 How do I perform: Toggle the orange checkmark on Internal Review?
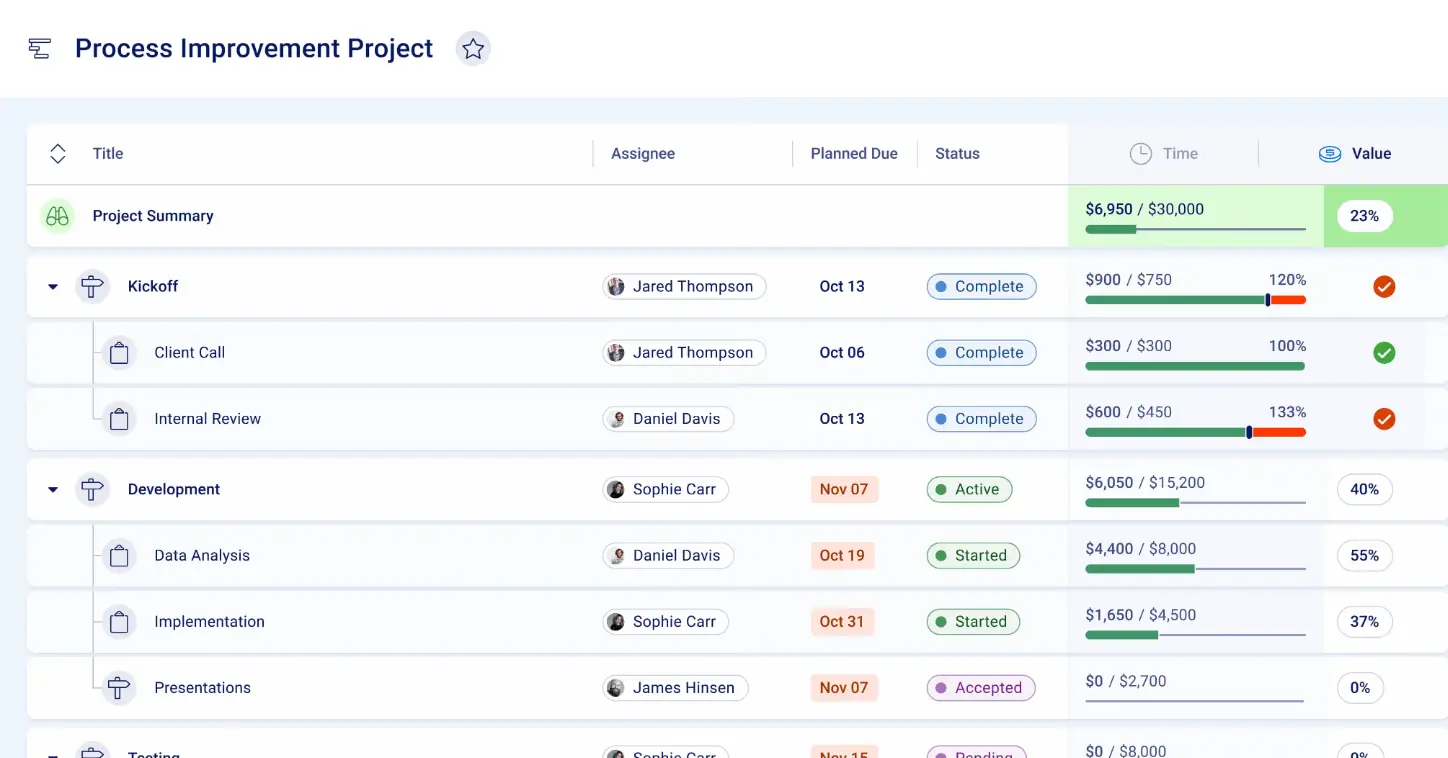[1384, 419]
